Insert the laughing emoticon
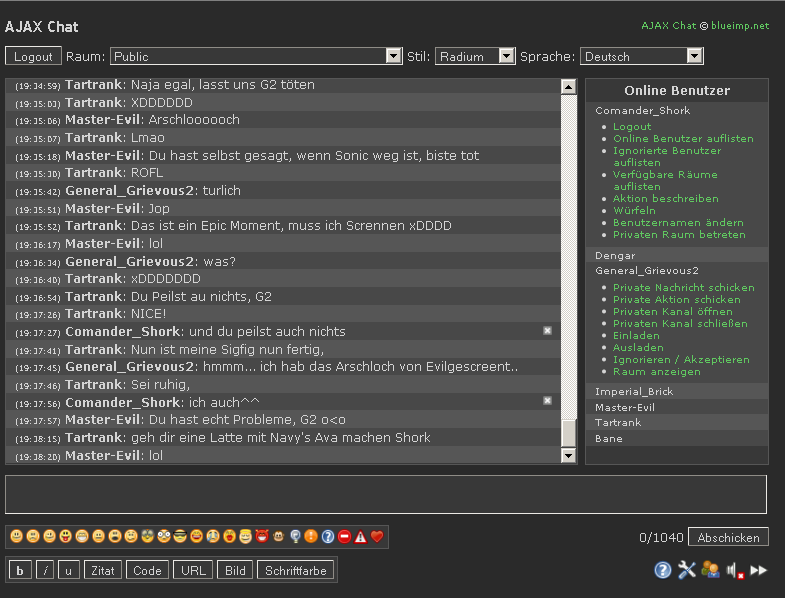The width and height of the screenshot is (785, 598). pyautogui.click(x=197, y=537)
